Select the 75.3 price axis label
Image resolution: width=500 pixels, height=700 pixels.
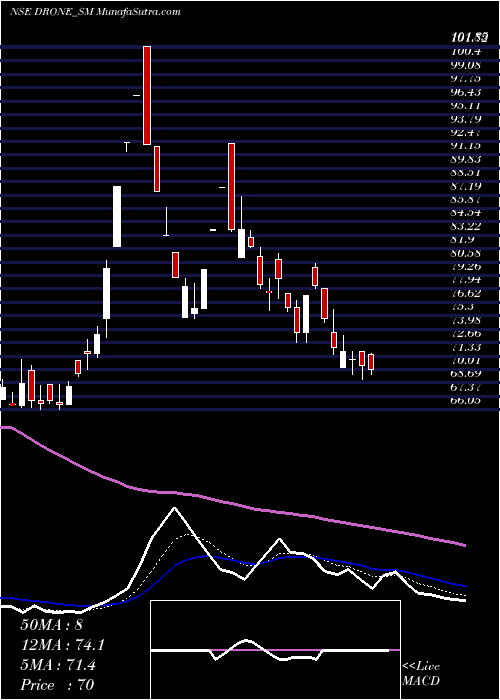[462, 307]
